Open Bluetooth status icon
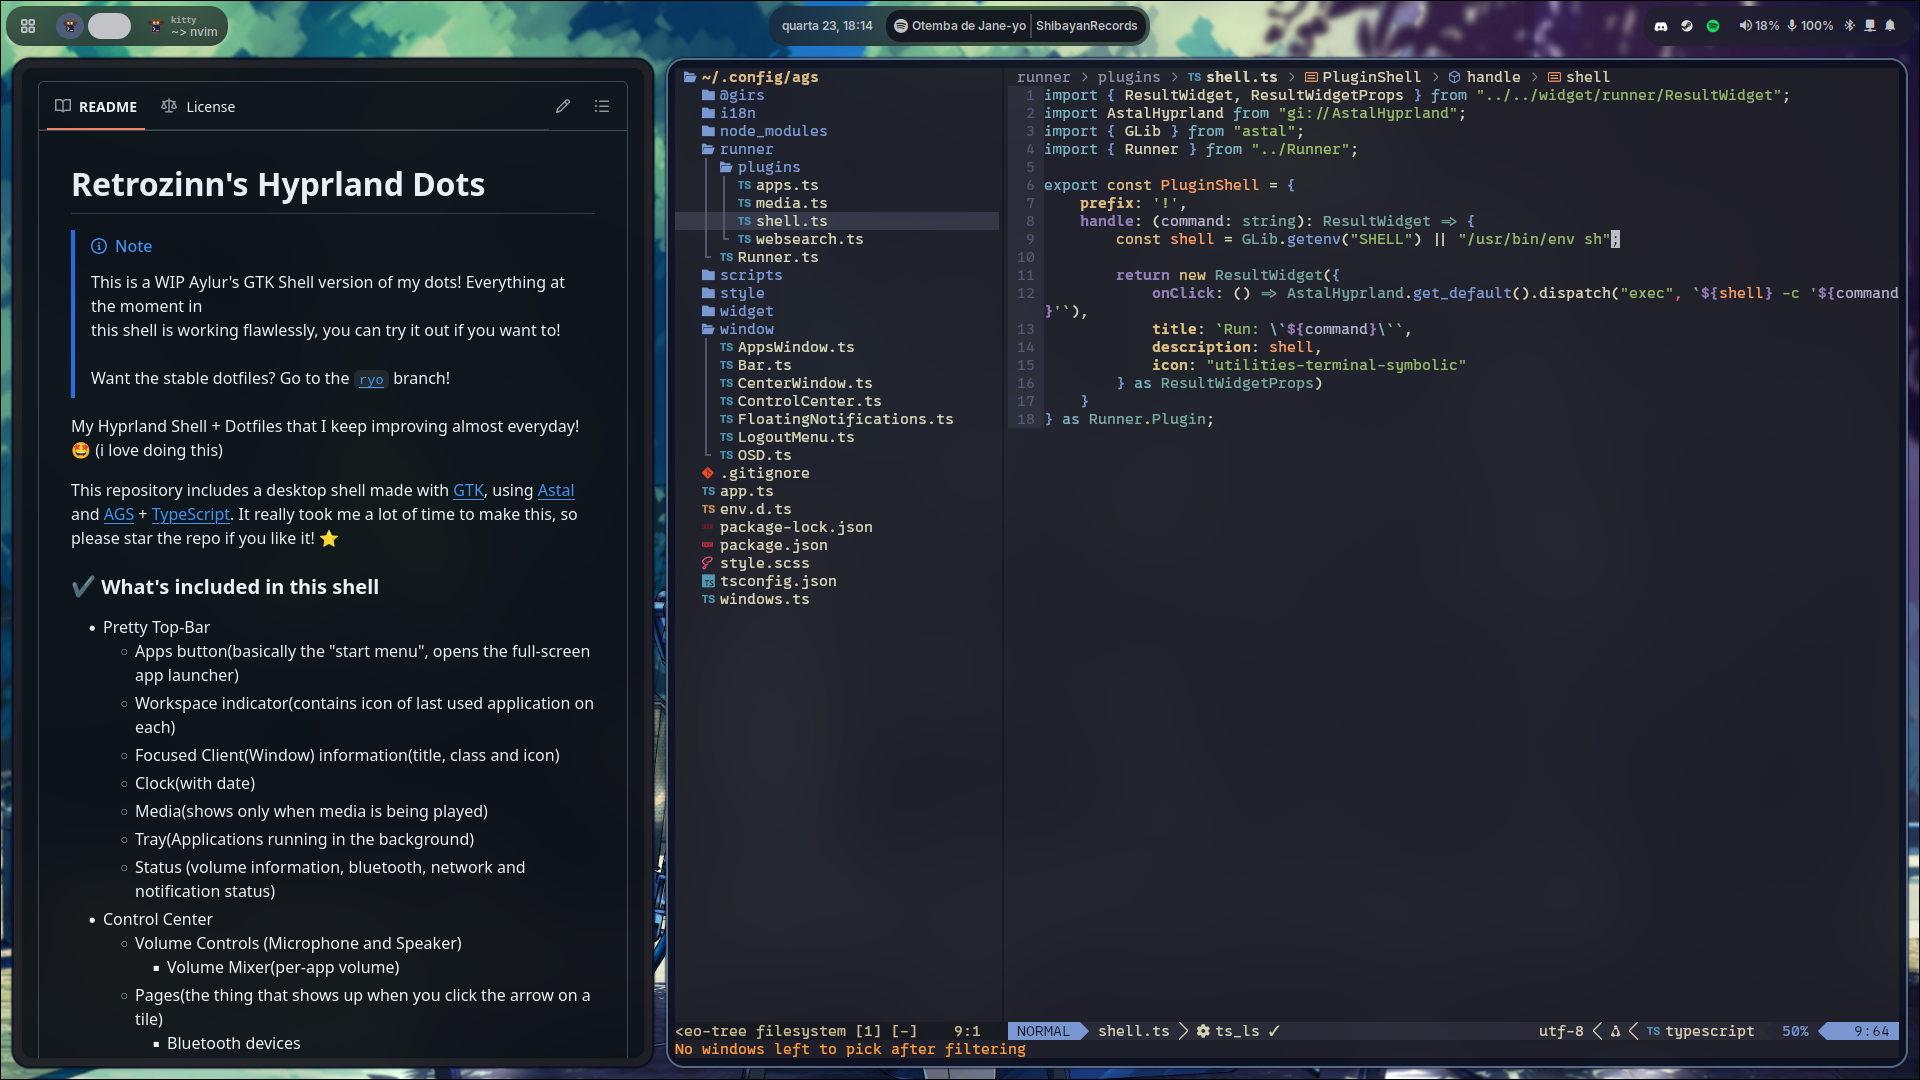Viewport: 1920px width, 1080px height. point(1849,26)
